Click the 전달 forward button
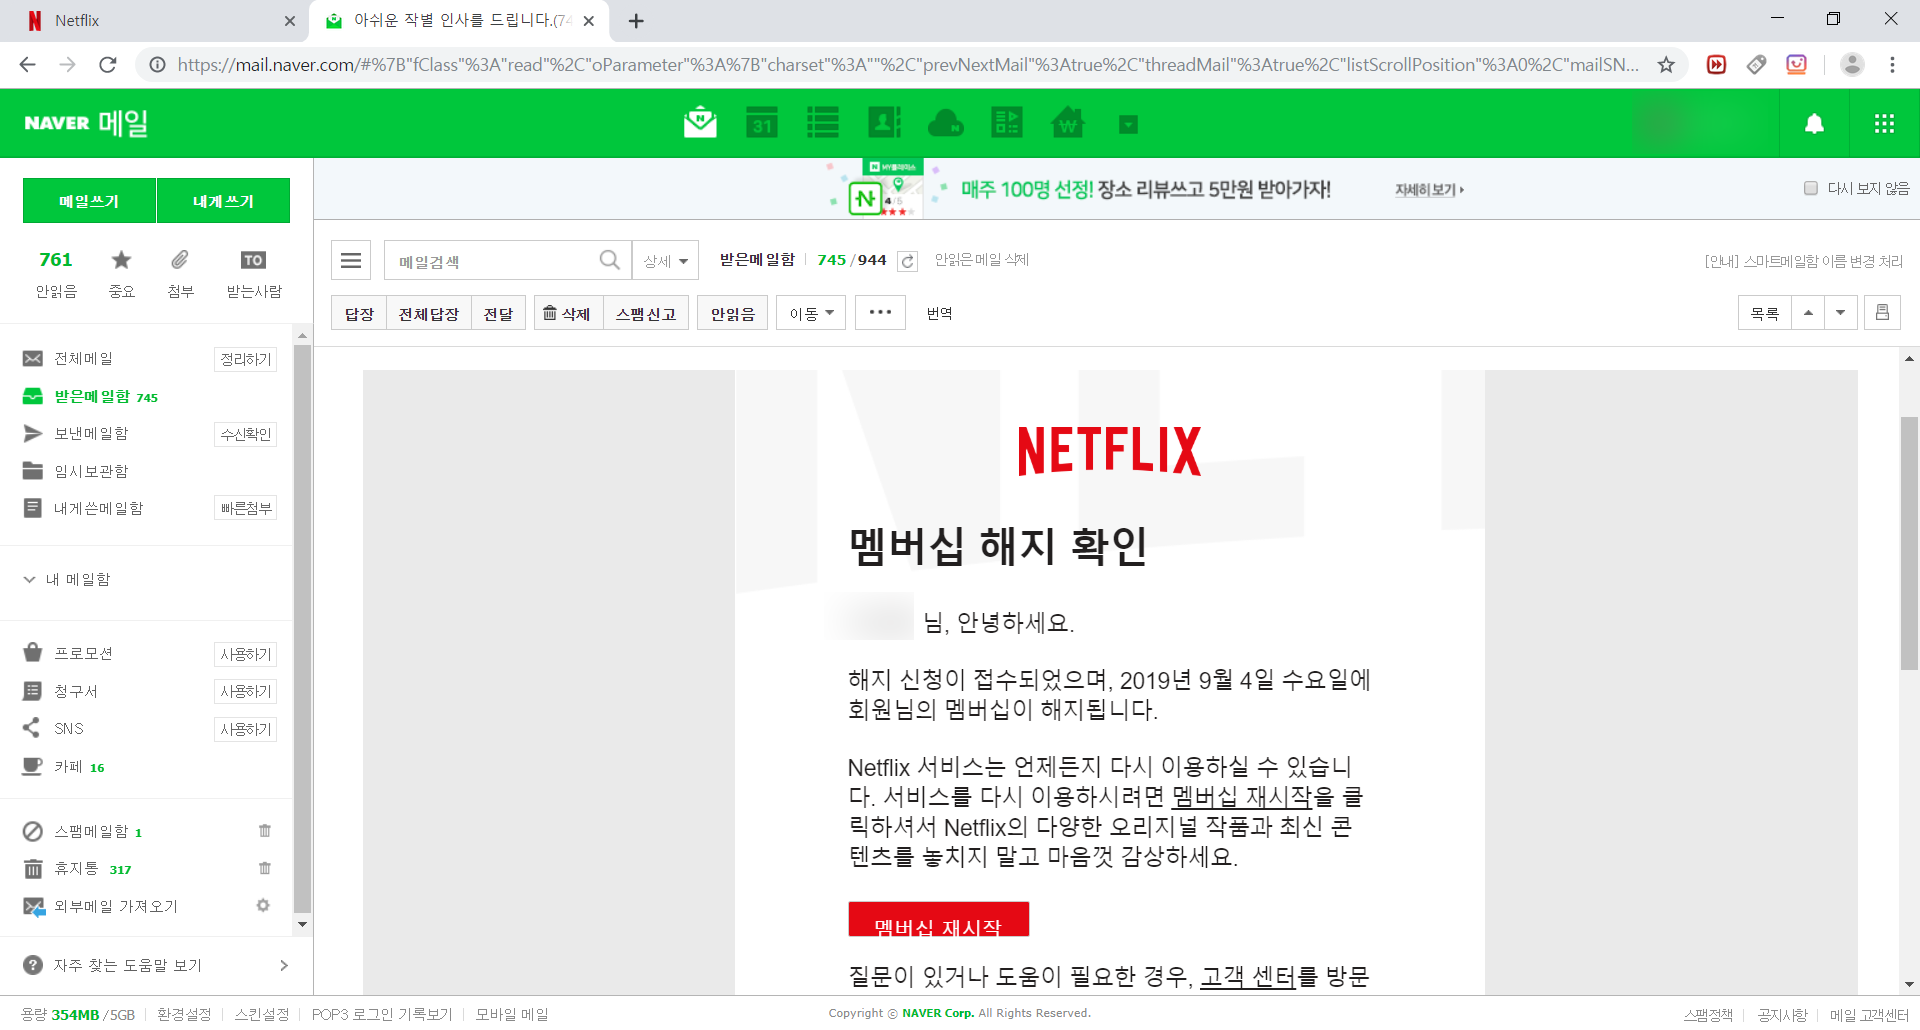Screen dimensions: 1920x1030 pyautogui.click(x=498, y=314)
